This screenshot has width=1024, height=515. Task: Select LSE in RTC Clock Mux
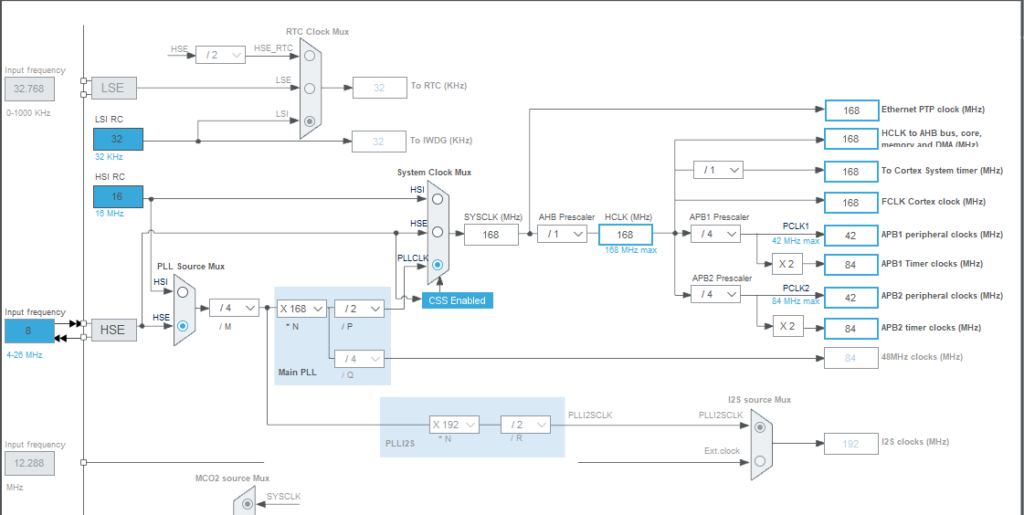tap(310, 86)
